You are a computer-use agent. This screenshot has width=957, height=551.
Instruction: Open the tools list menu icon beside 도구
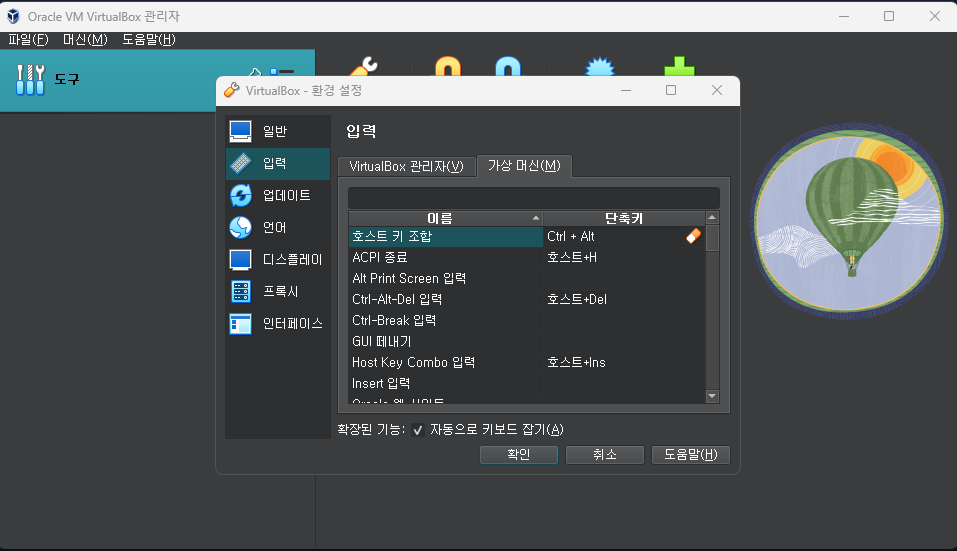tap(282, 71)
